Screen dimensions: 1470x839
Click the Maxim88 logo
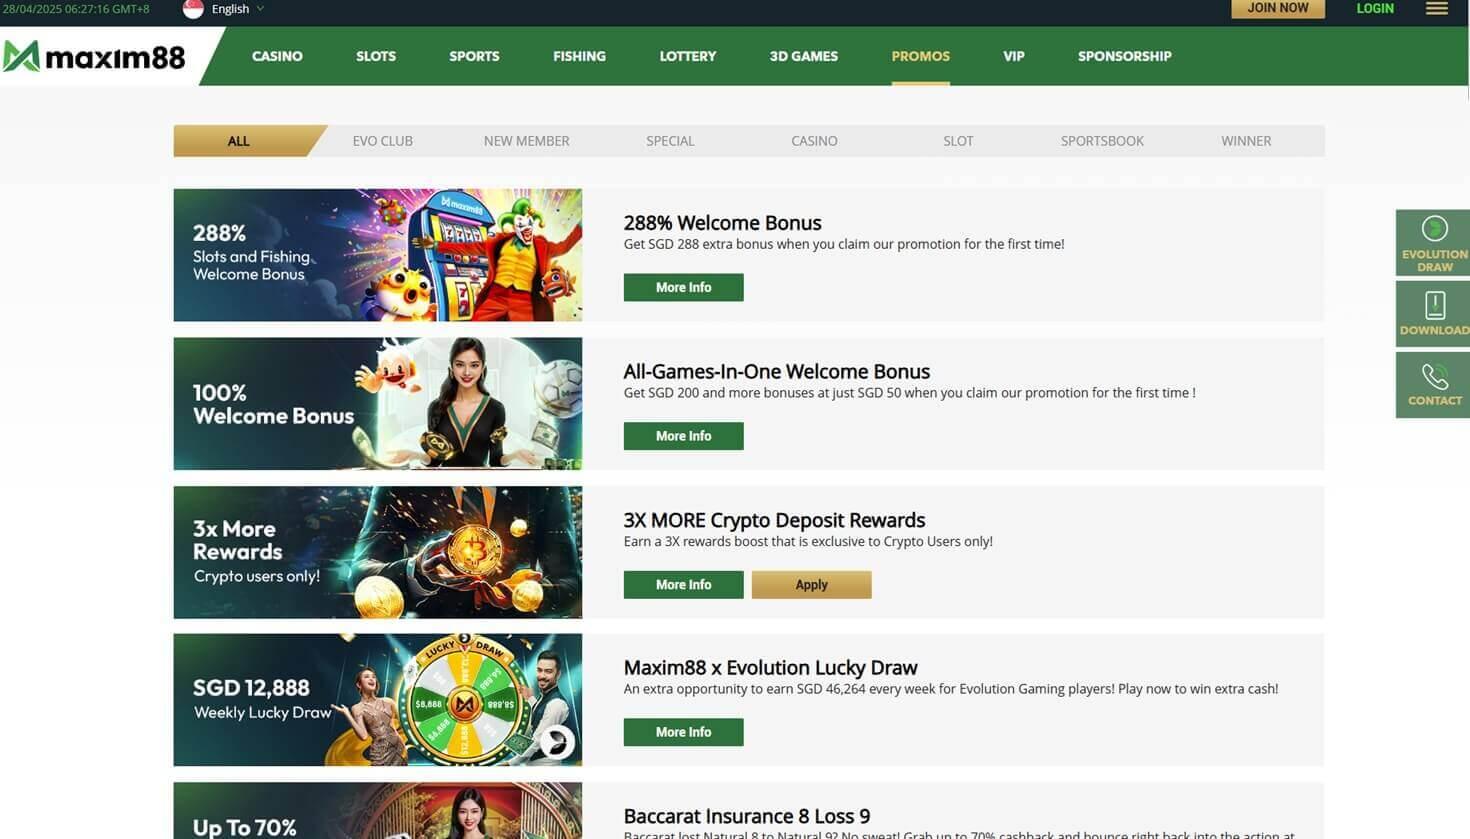point(95,57)
